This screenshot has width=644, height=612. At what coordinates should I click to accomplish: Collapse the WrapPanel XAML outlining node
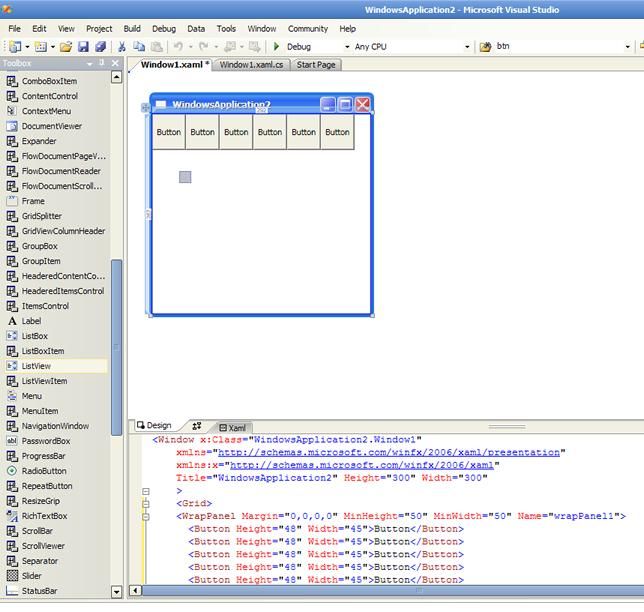pyautogui.click(x=146, y=517)
